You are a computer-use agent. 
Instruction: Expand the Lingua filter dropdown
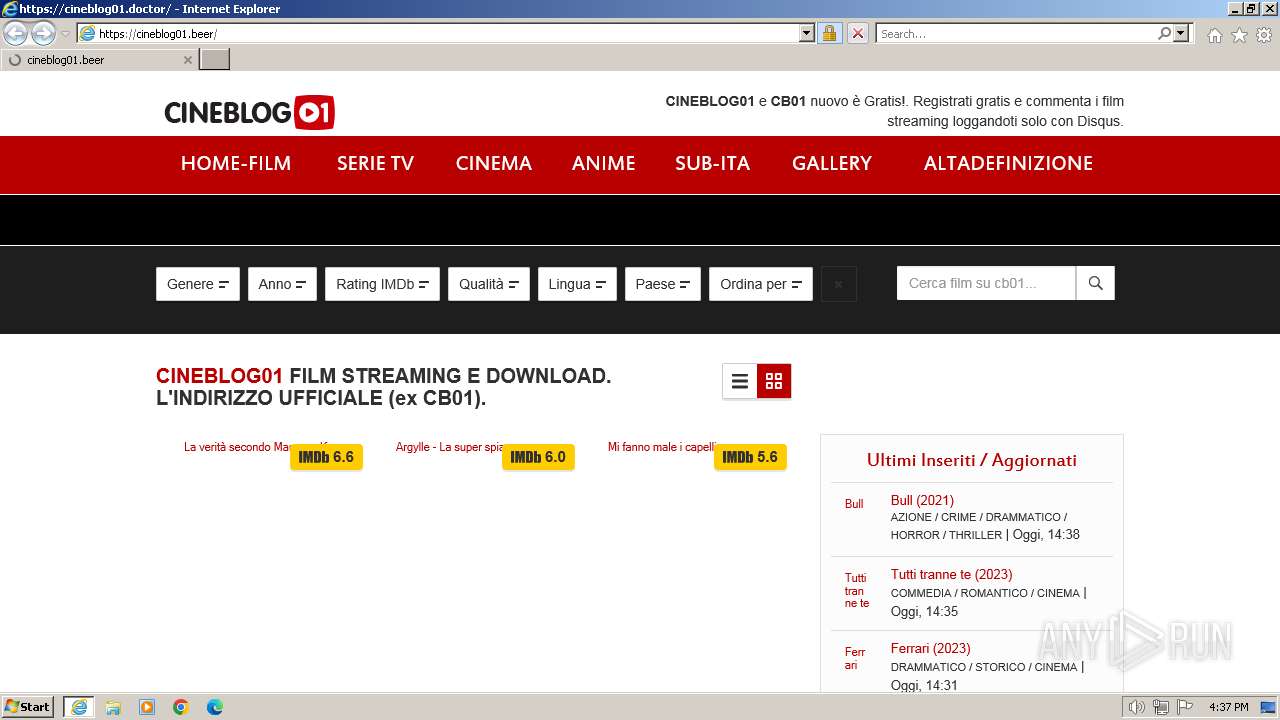(577, 284)
